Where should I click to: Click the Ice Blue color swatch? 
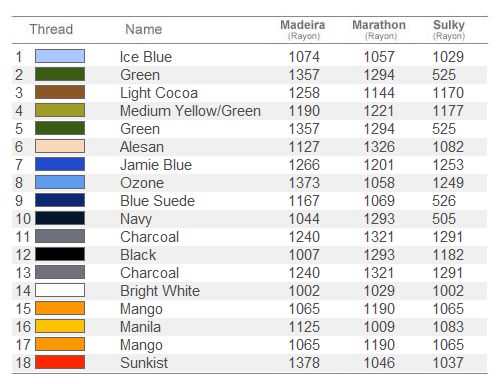pyautogui.click(x=60, y=56)
